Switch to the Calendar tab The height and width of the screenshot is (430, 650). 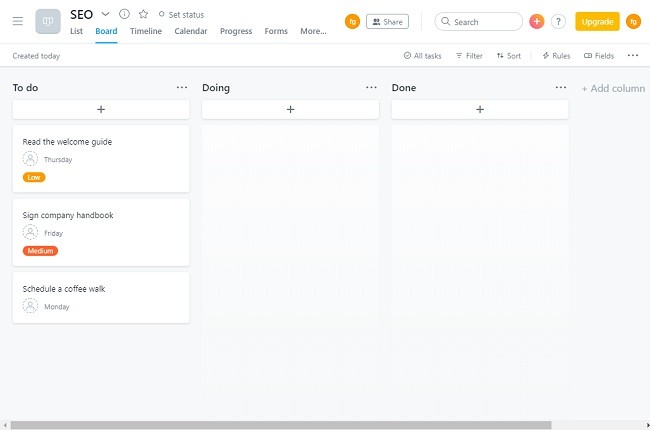[x=191, y=31]
